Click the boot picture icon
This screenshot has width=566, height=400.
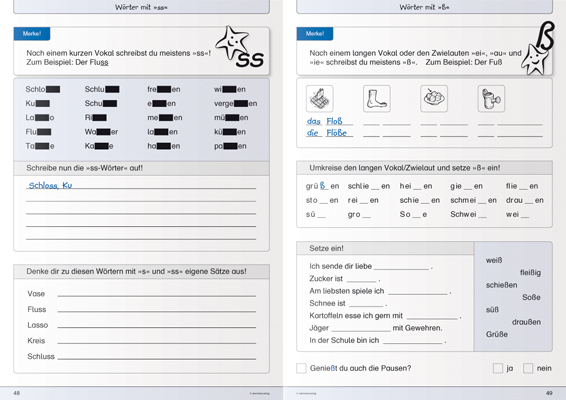[x=376, y=99]
